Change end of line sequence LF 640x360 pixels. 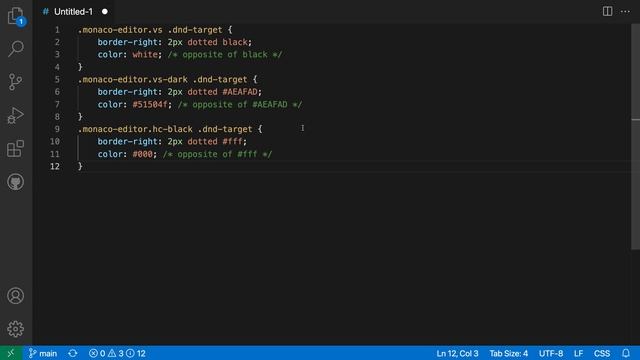point(578,353)
